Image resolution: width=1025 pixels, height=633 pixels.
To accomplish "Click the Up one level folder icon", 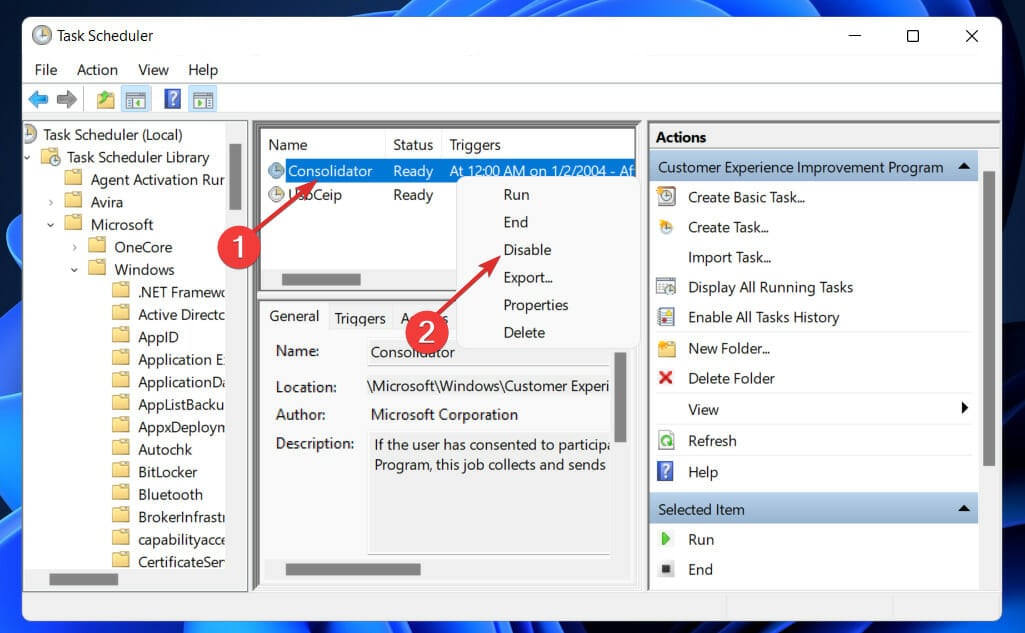I will tap(105, 99).
